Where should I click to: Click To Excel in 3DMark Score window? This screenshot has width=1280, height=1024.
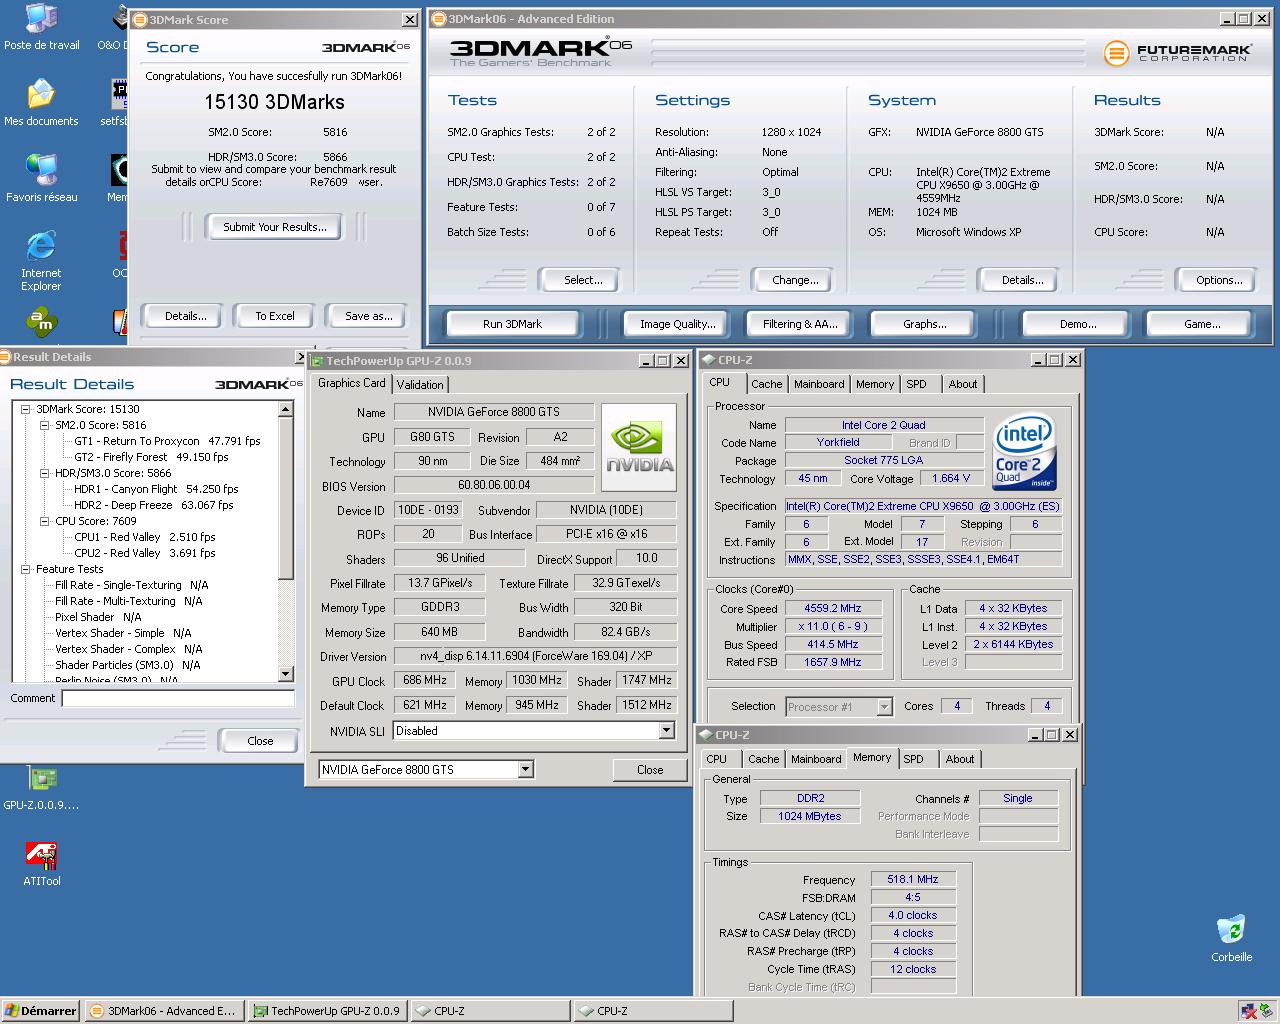275,316
